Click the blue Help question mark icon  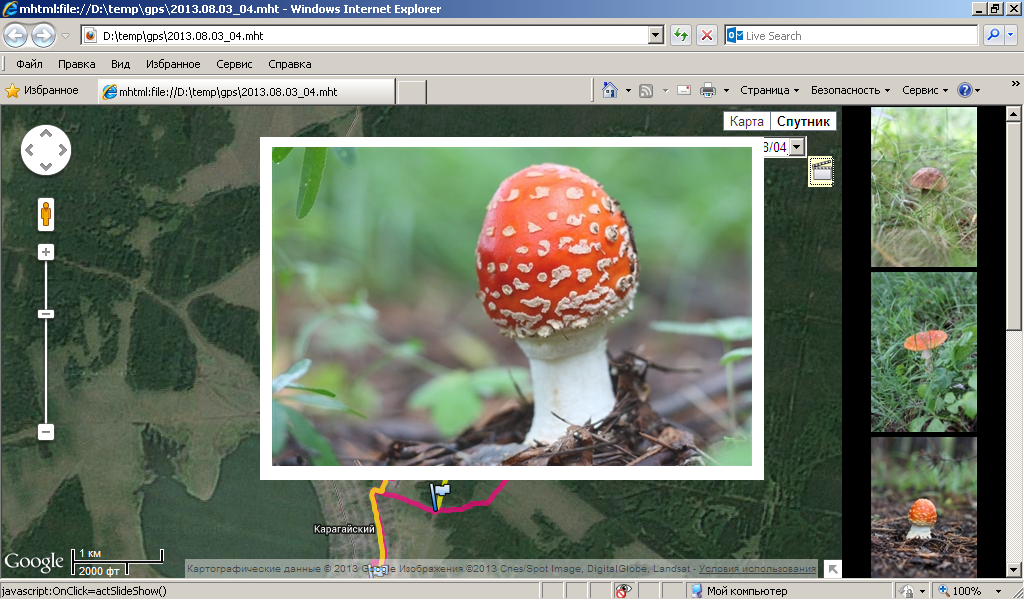pos(965,91)
